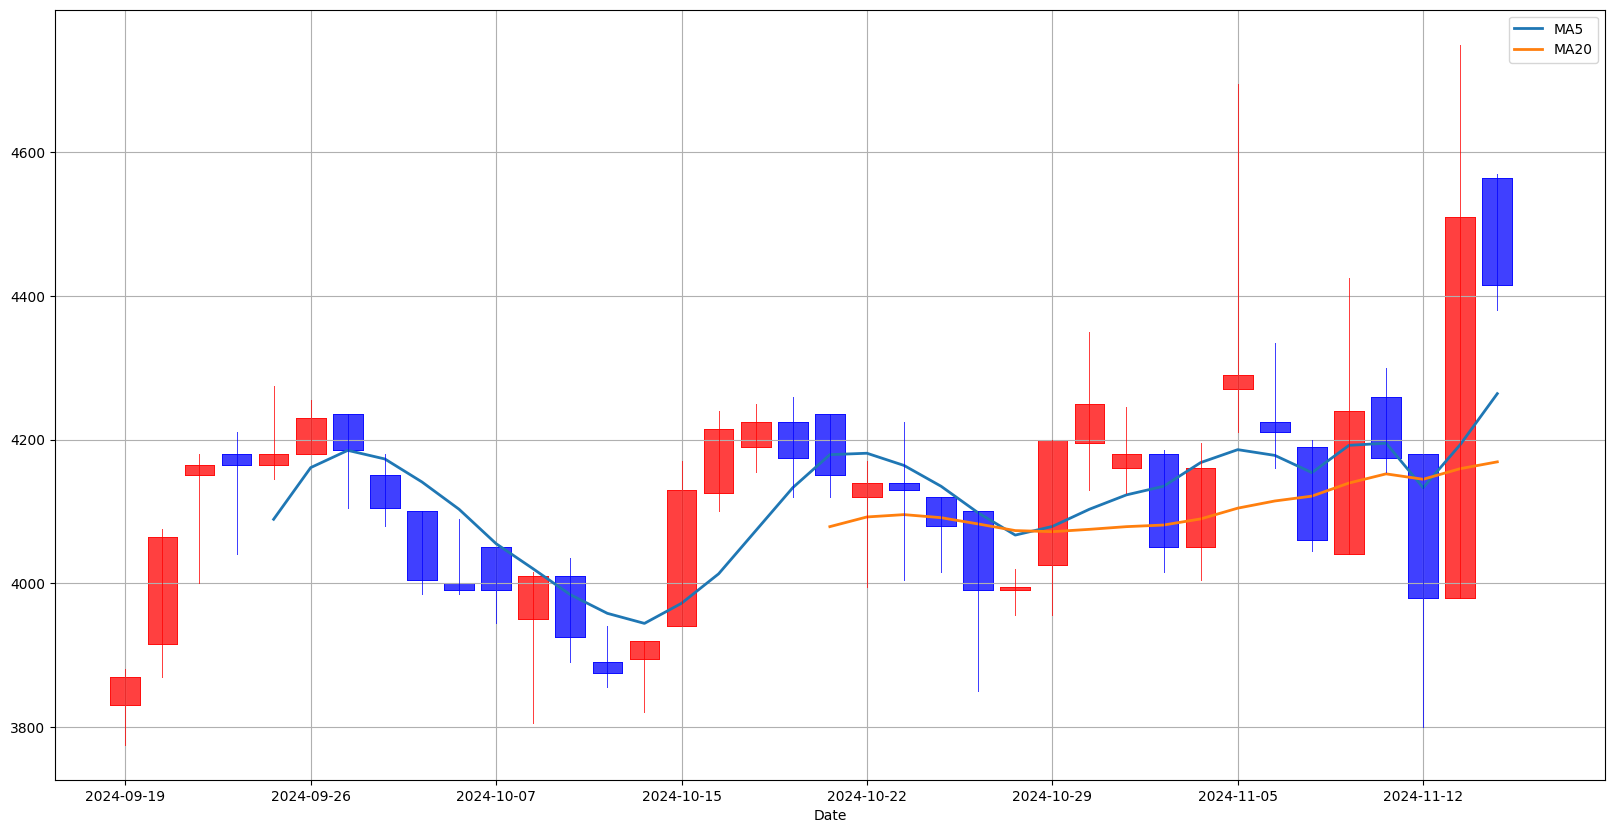Click the first red candle near 3850
Screen dimensions: 1614x833
coord(125,691)
